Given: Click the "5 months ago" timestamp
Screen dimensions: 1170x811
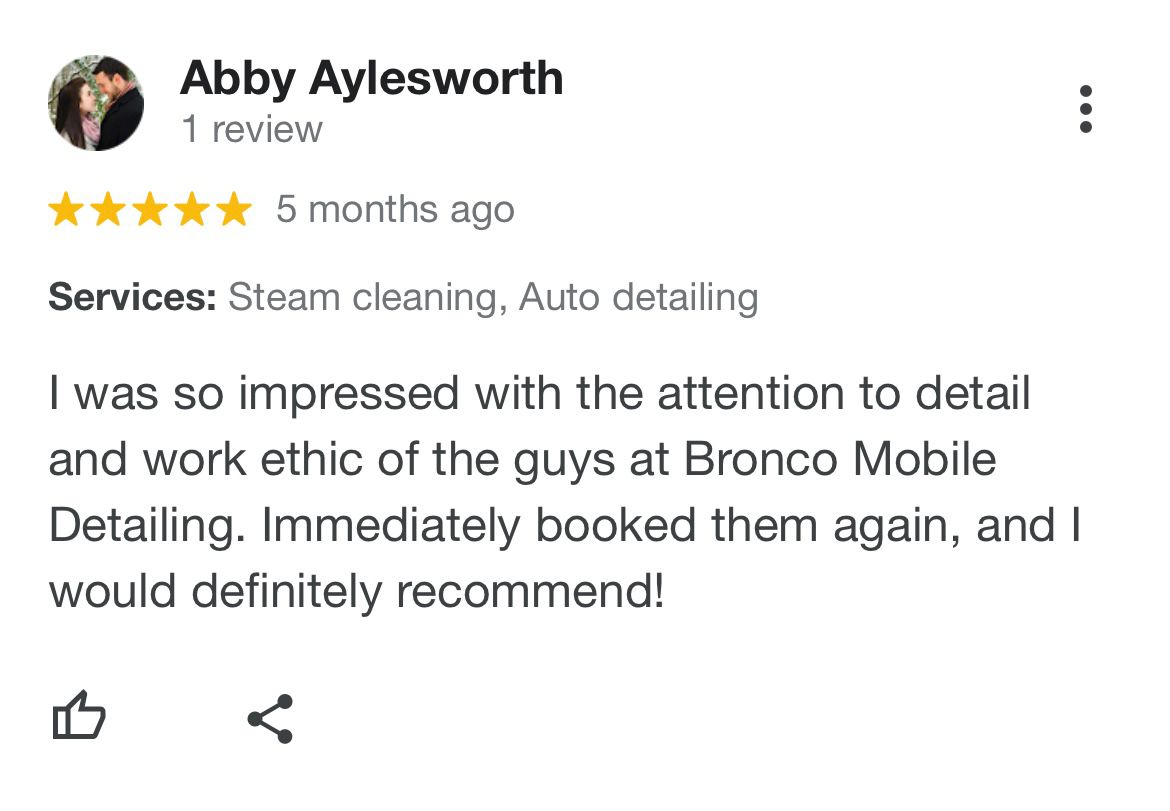Looking at the screenshot, I should pos(395,210).
